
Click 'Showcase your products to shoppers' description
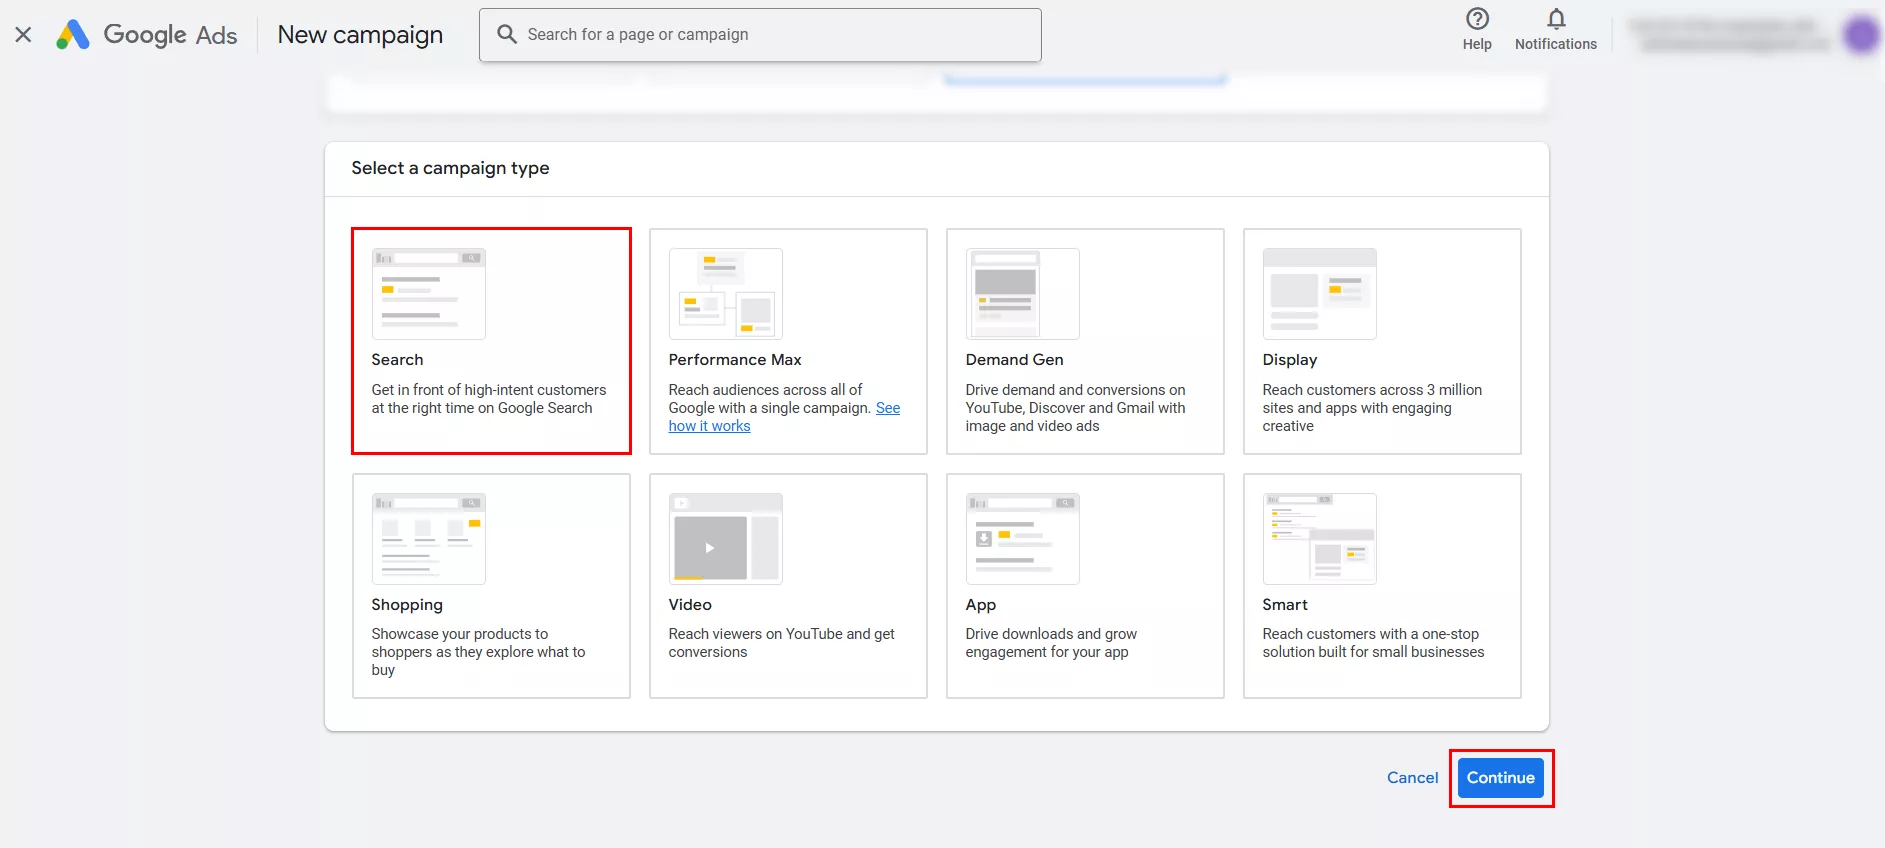(478, 652)
